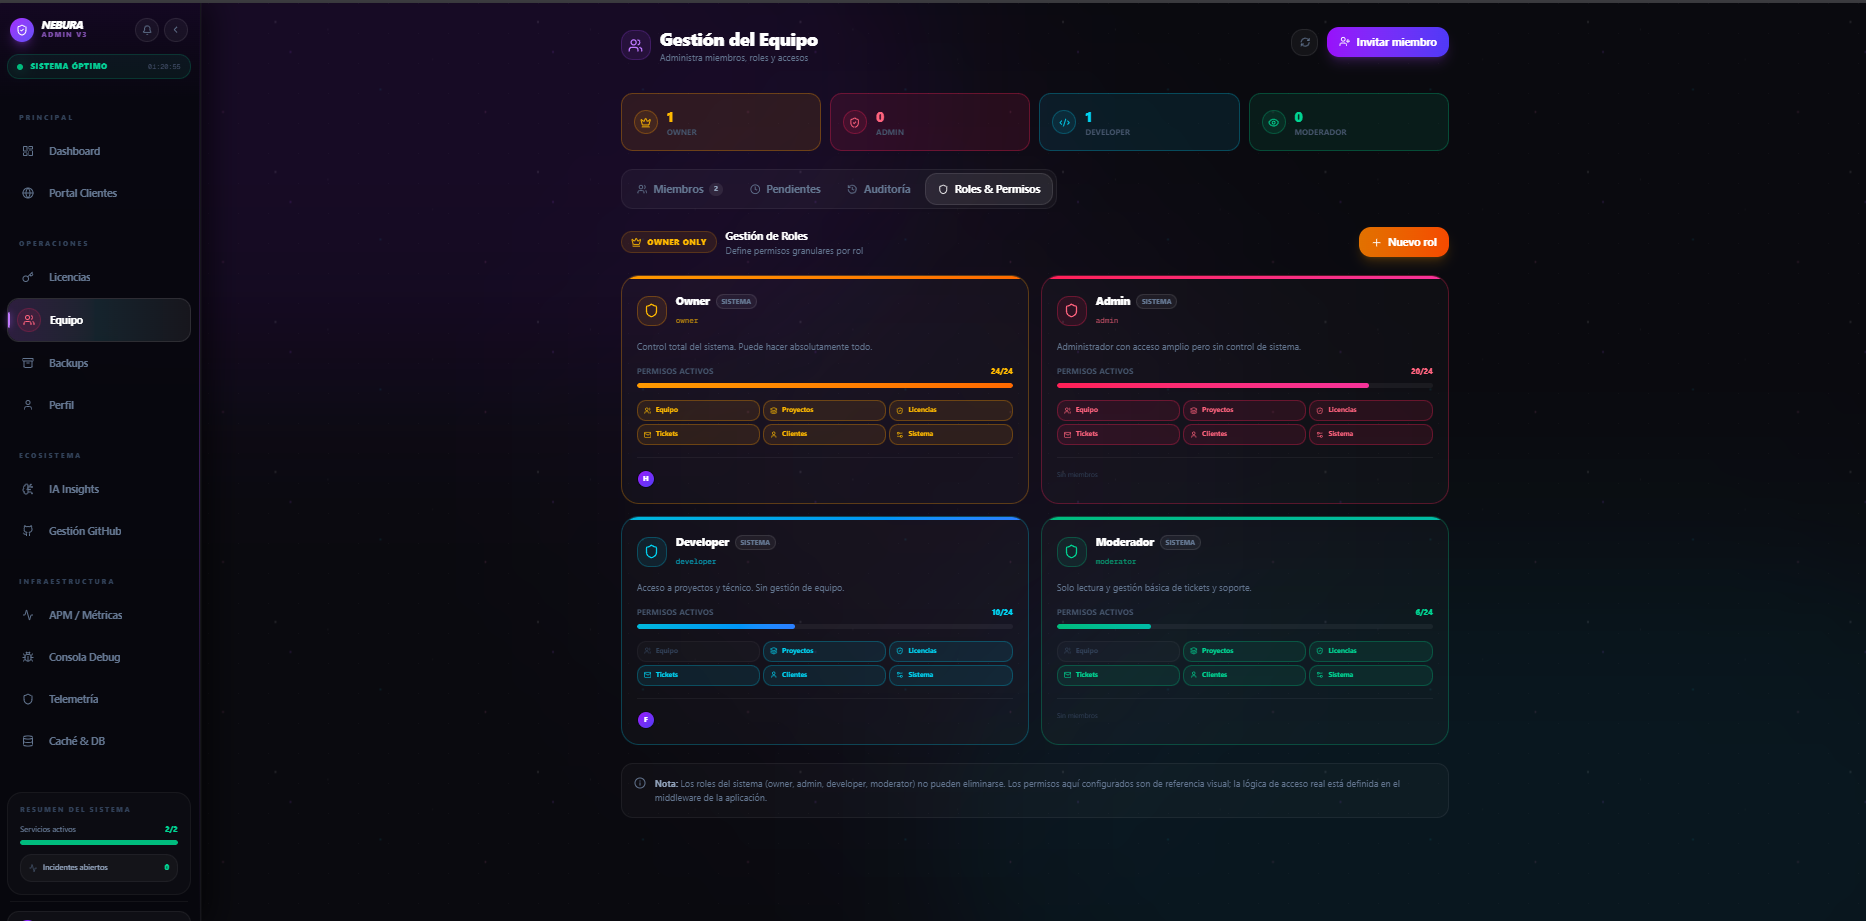Viewport: 1866px width, 921px height.
Task: Open the member avatar on the Developer card
Action: click(x=646, y=720)
